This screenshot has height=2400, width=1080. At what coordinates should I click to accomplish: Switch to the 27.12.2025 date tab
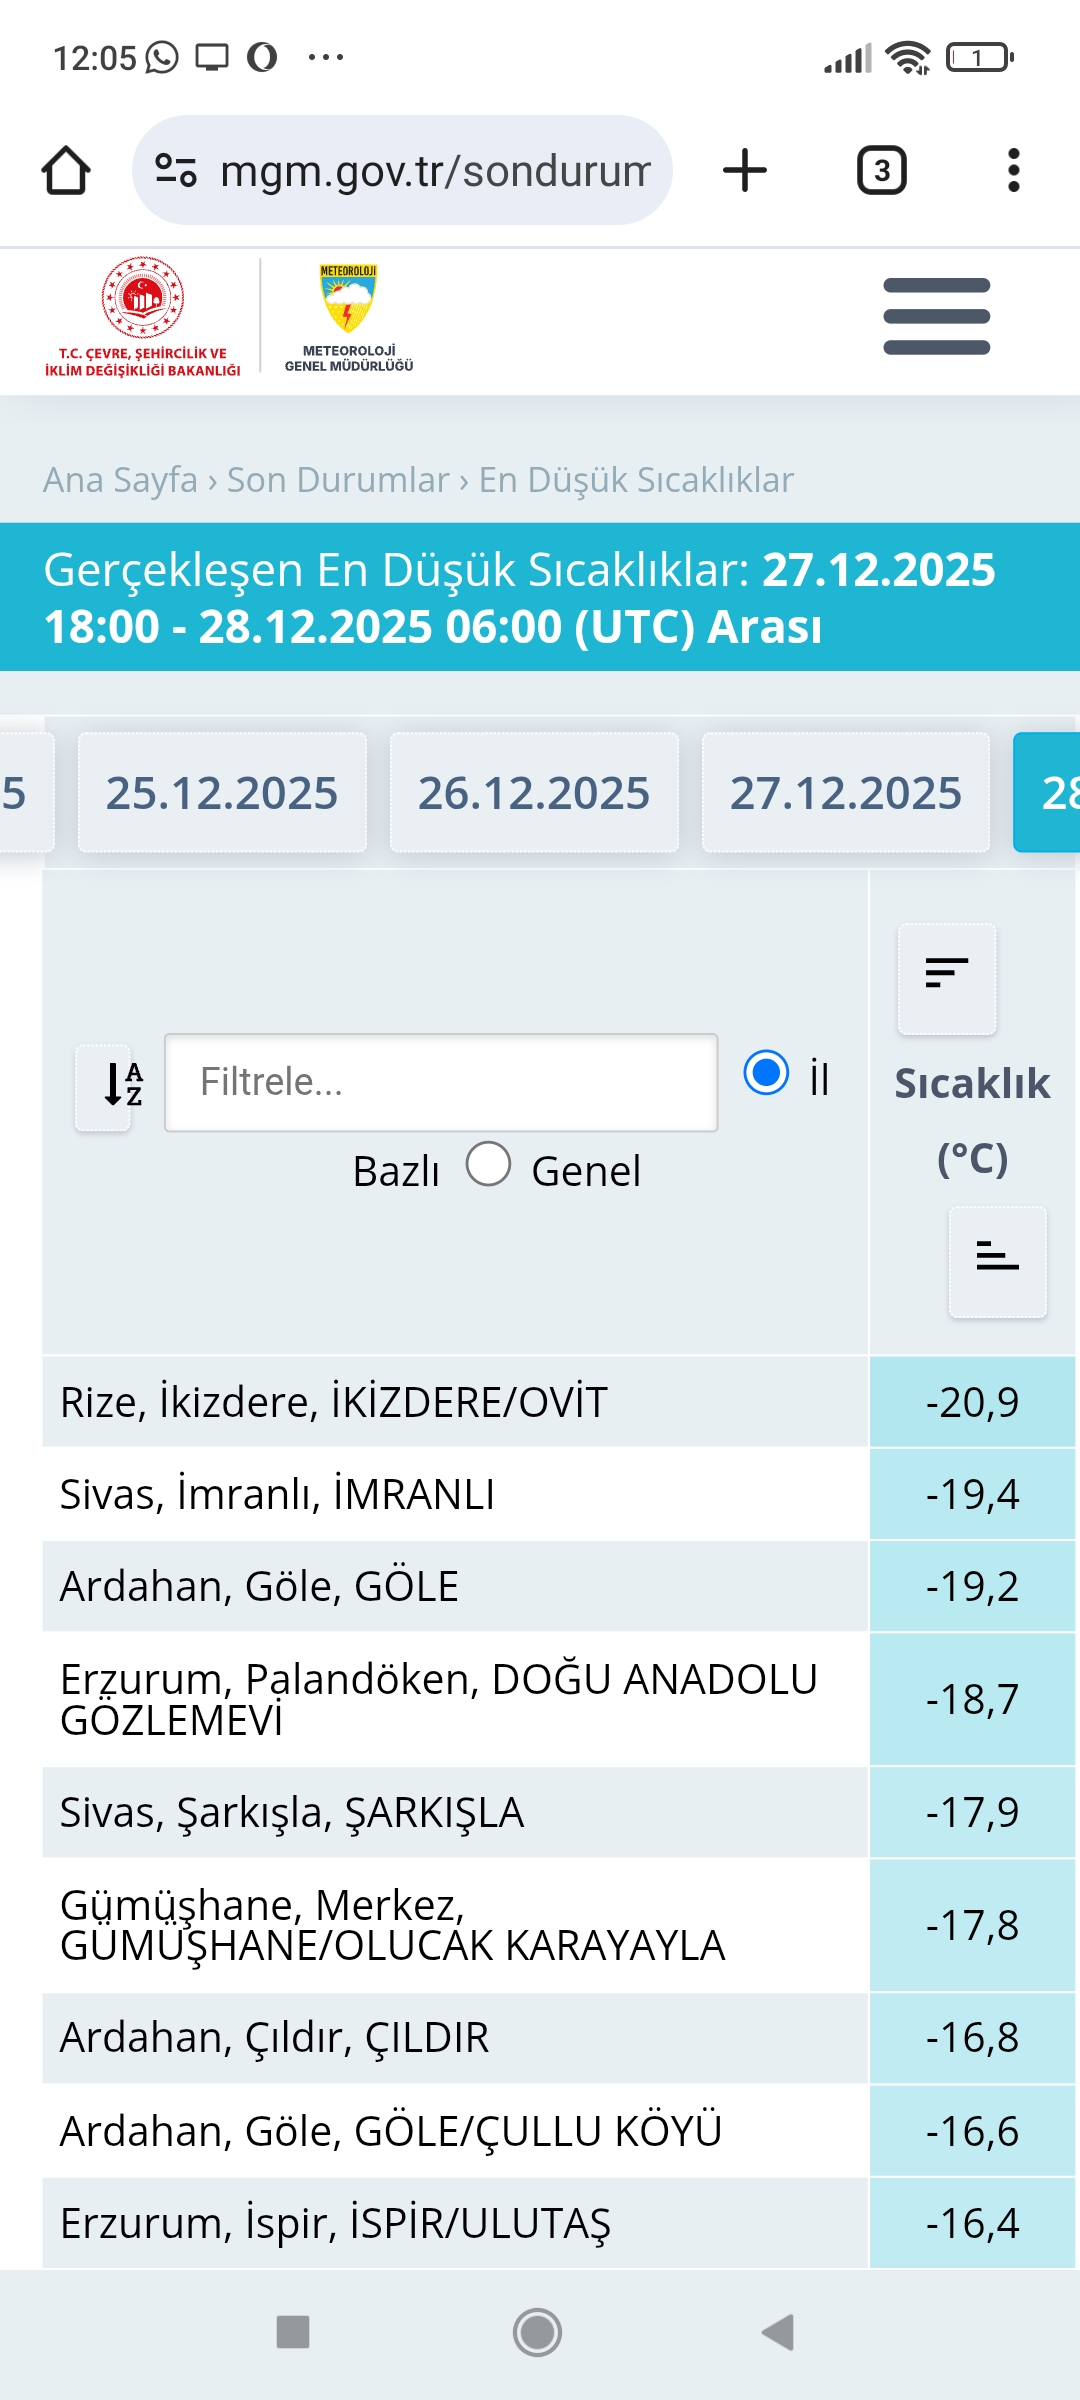[846, 793]
